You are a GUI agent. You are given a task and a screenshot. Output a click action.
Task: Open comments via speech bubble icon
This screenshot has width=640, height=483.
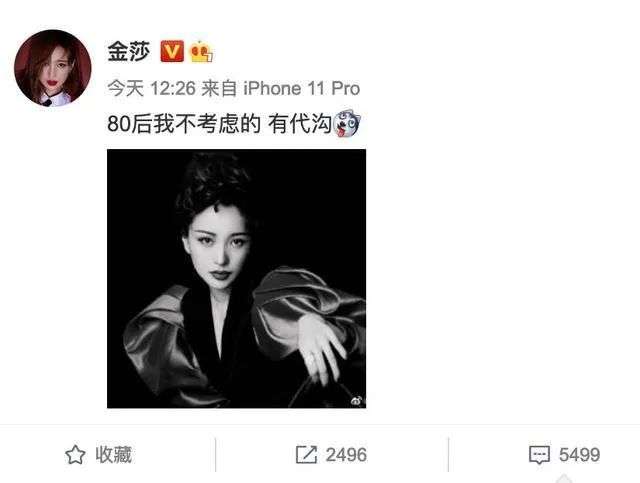coord(539,455)
